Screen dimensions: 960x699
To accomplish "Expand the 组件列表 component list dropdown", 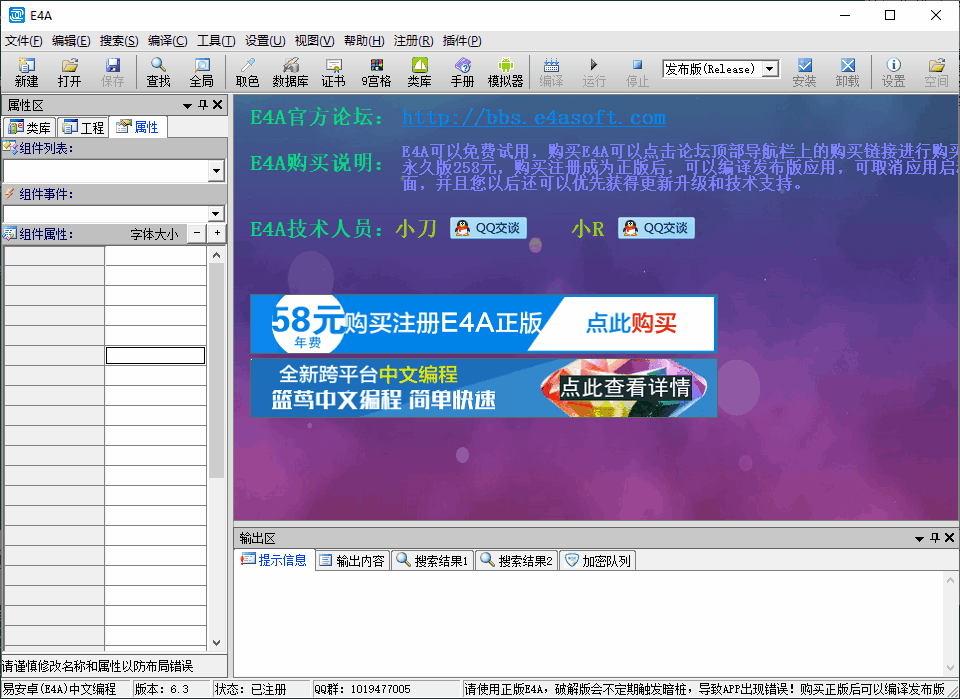I will [x=216, y=171].
